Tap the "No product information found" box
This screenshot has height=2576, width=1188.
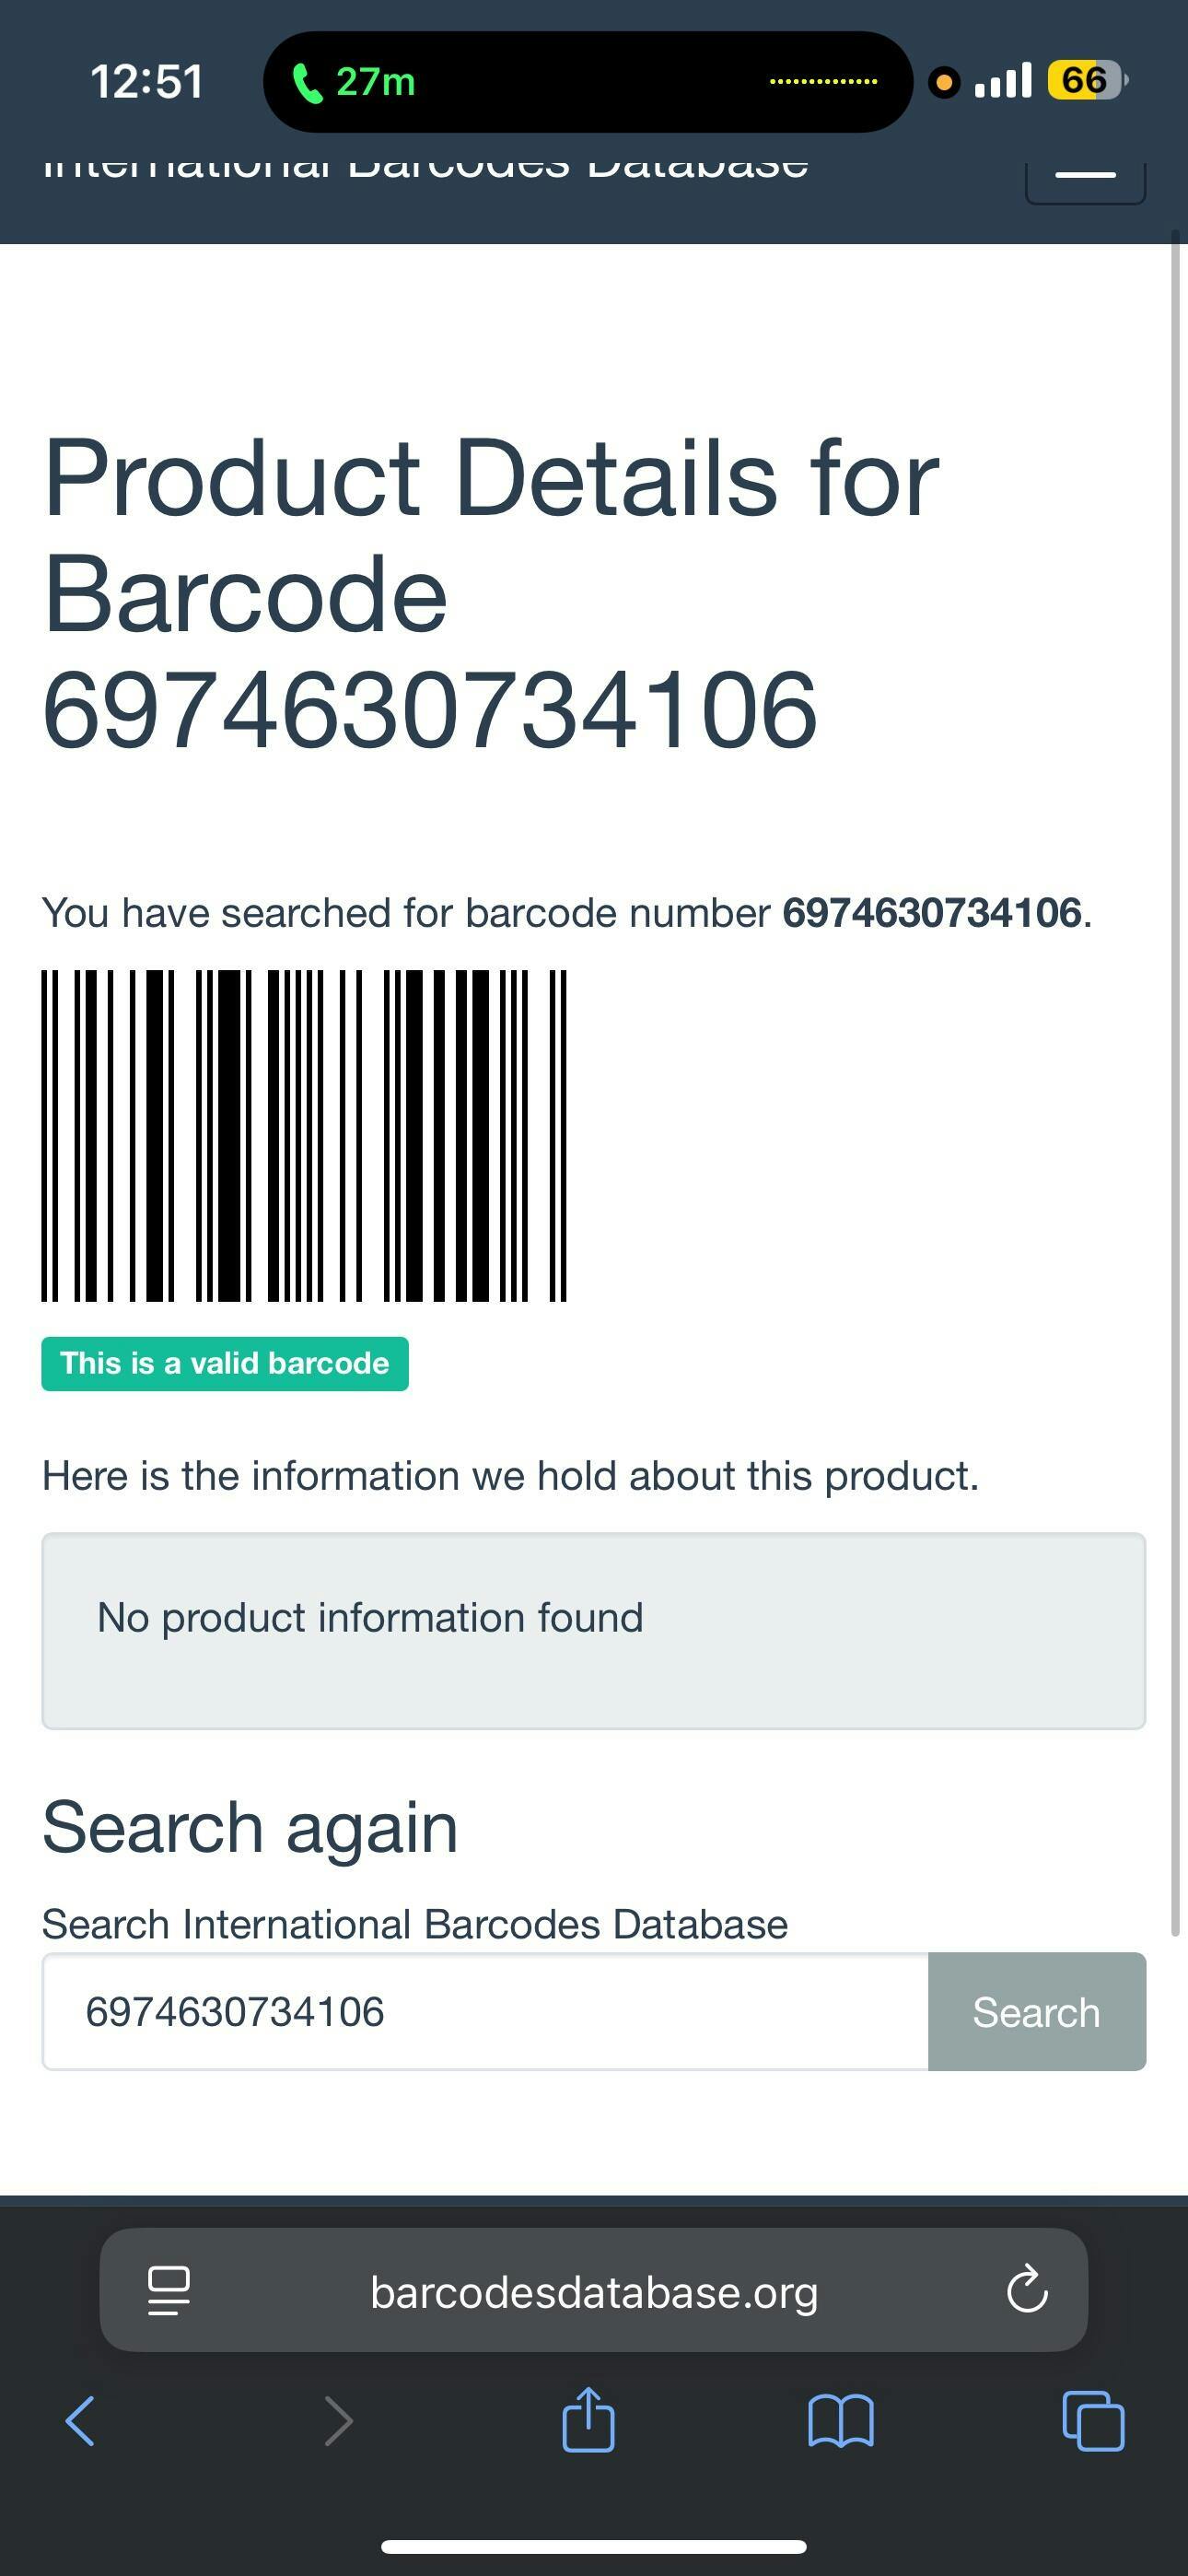[x=593, y=1630]
